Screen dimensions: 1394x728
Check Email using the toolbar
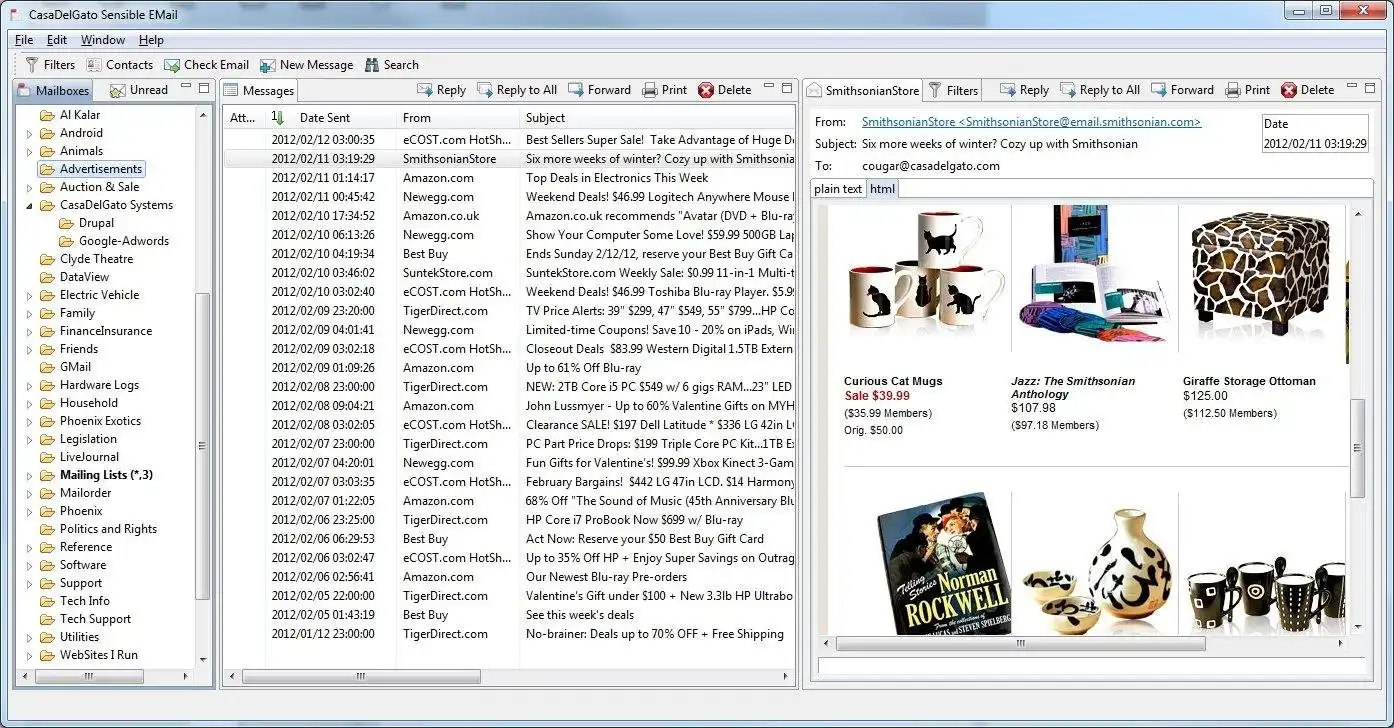click(x=206, y=65)
